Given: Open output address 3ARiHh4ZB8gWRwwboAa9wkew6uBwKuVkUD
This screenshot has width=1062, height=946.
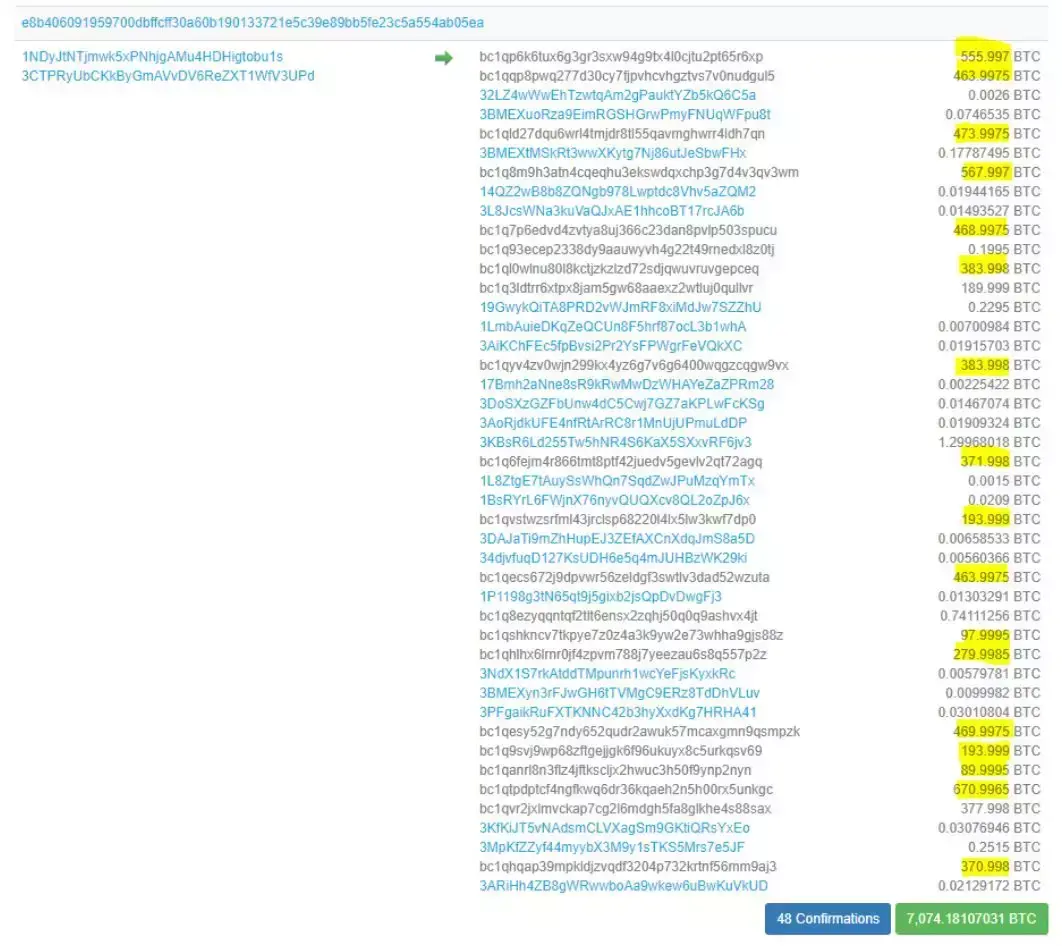Looking at the screenshot, I should [x=623, y=885].
